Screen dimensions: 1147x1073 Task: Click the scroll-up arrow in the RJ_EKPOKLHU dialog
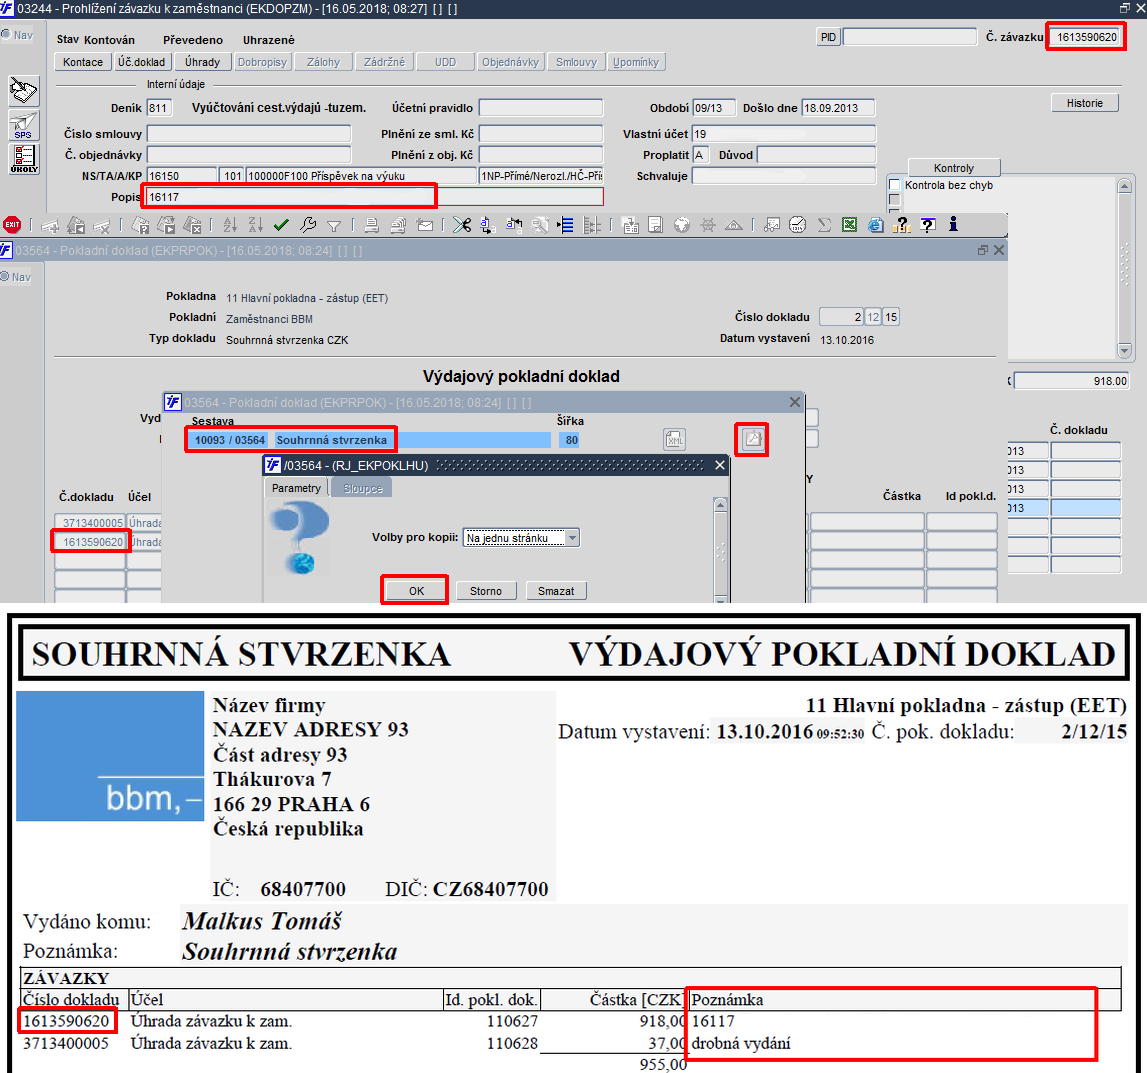(720, 505)
